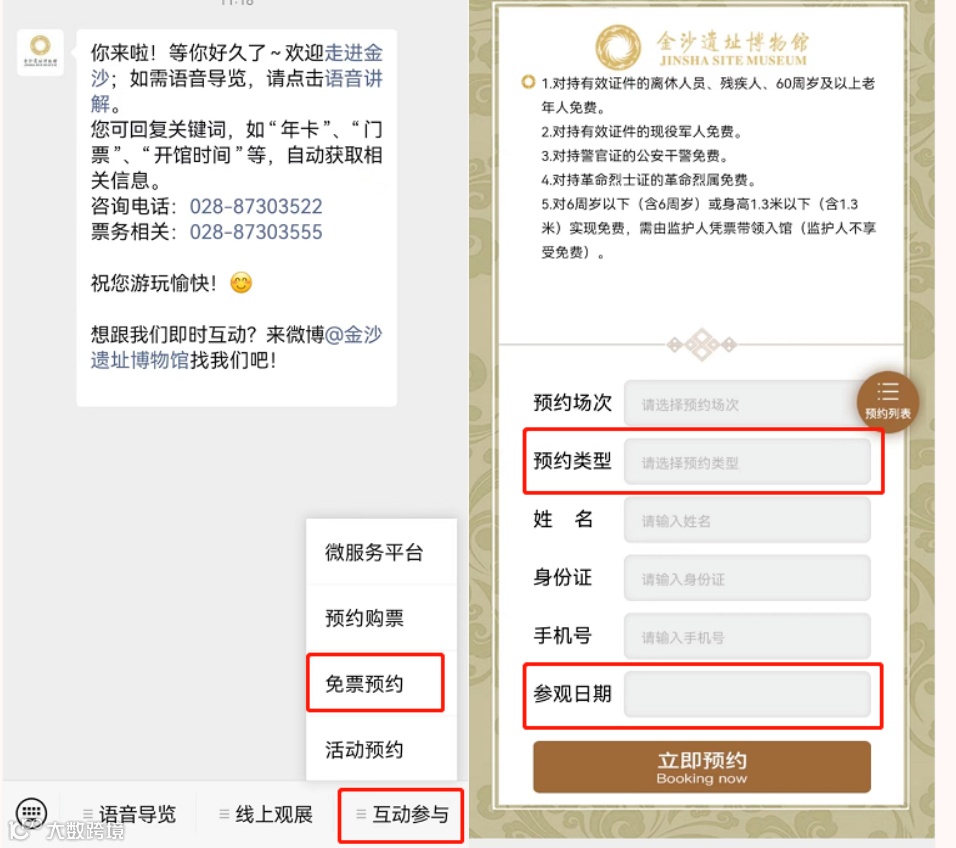Open the keyboard input toggle icon
Screen dimensions: 956x848
click(x=31, y=813)
